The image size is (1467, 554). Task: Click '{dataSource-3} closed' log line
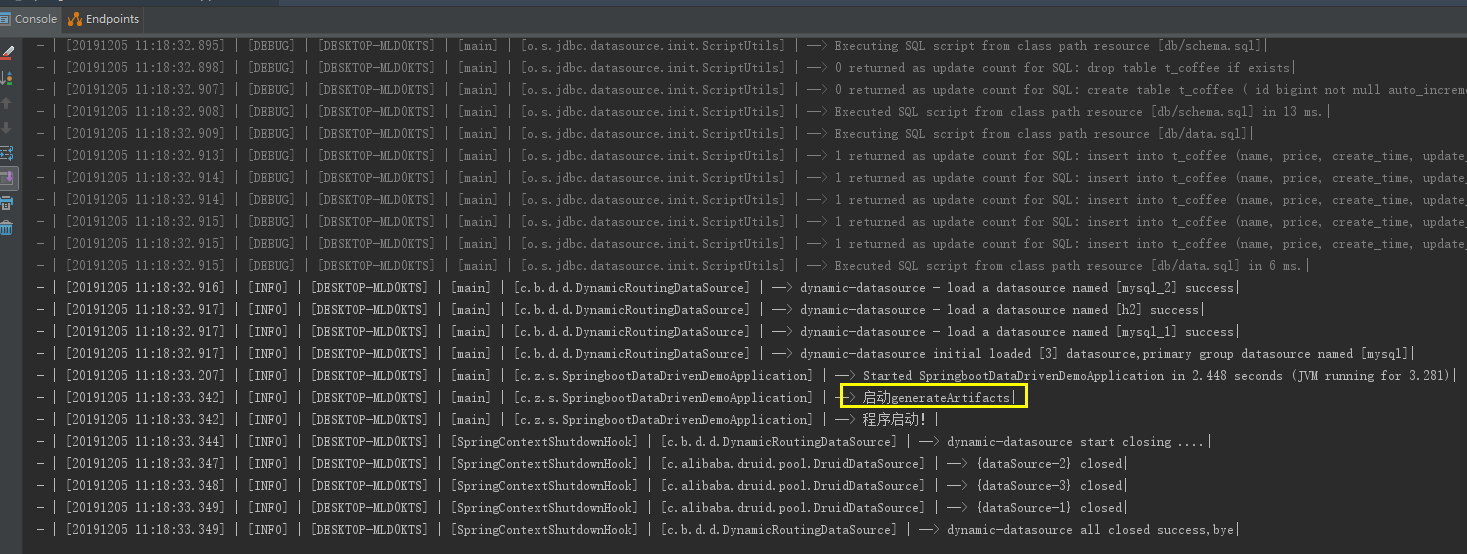click(581, 486)
